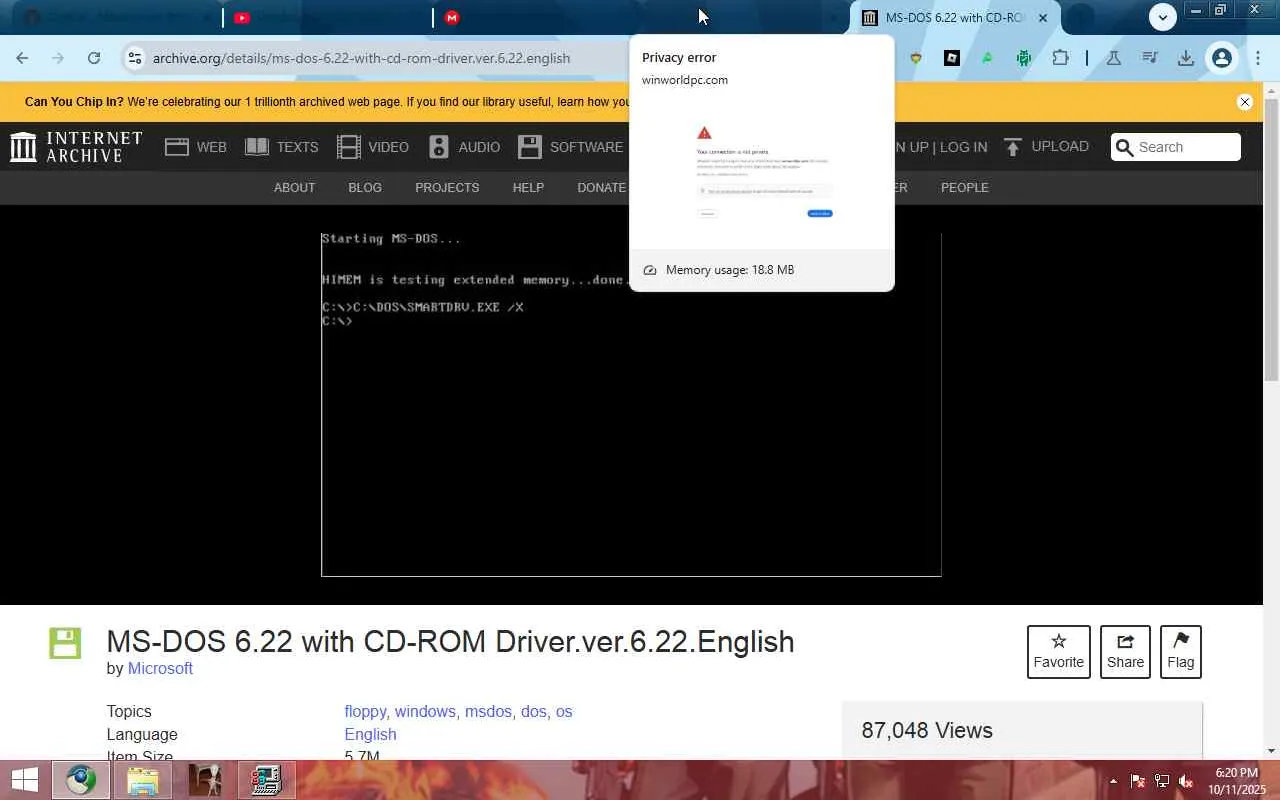Click the network tray icon
Screen dimensions: 1280x800
click(x=1162, y=781)
